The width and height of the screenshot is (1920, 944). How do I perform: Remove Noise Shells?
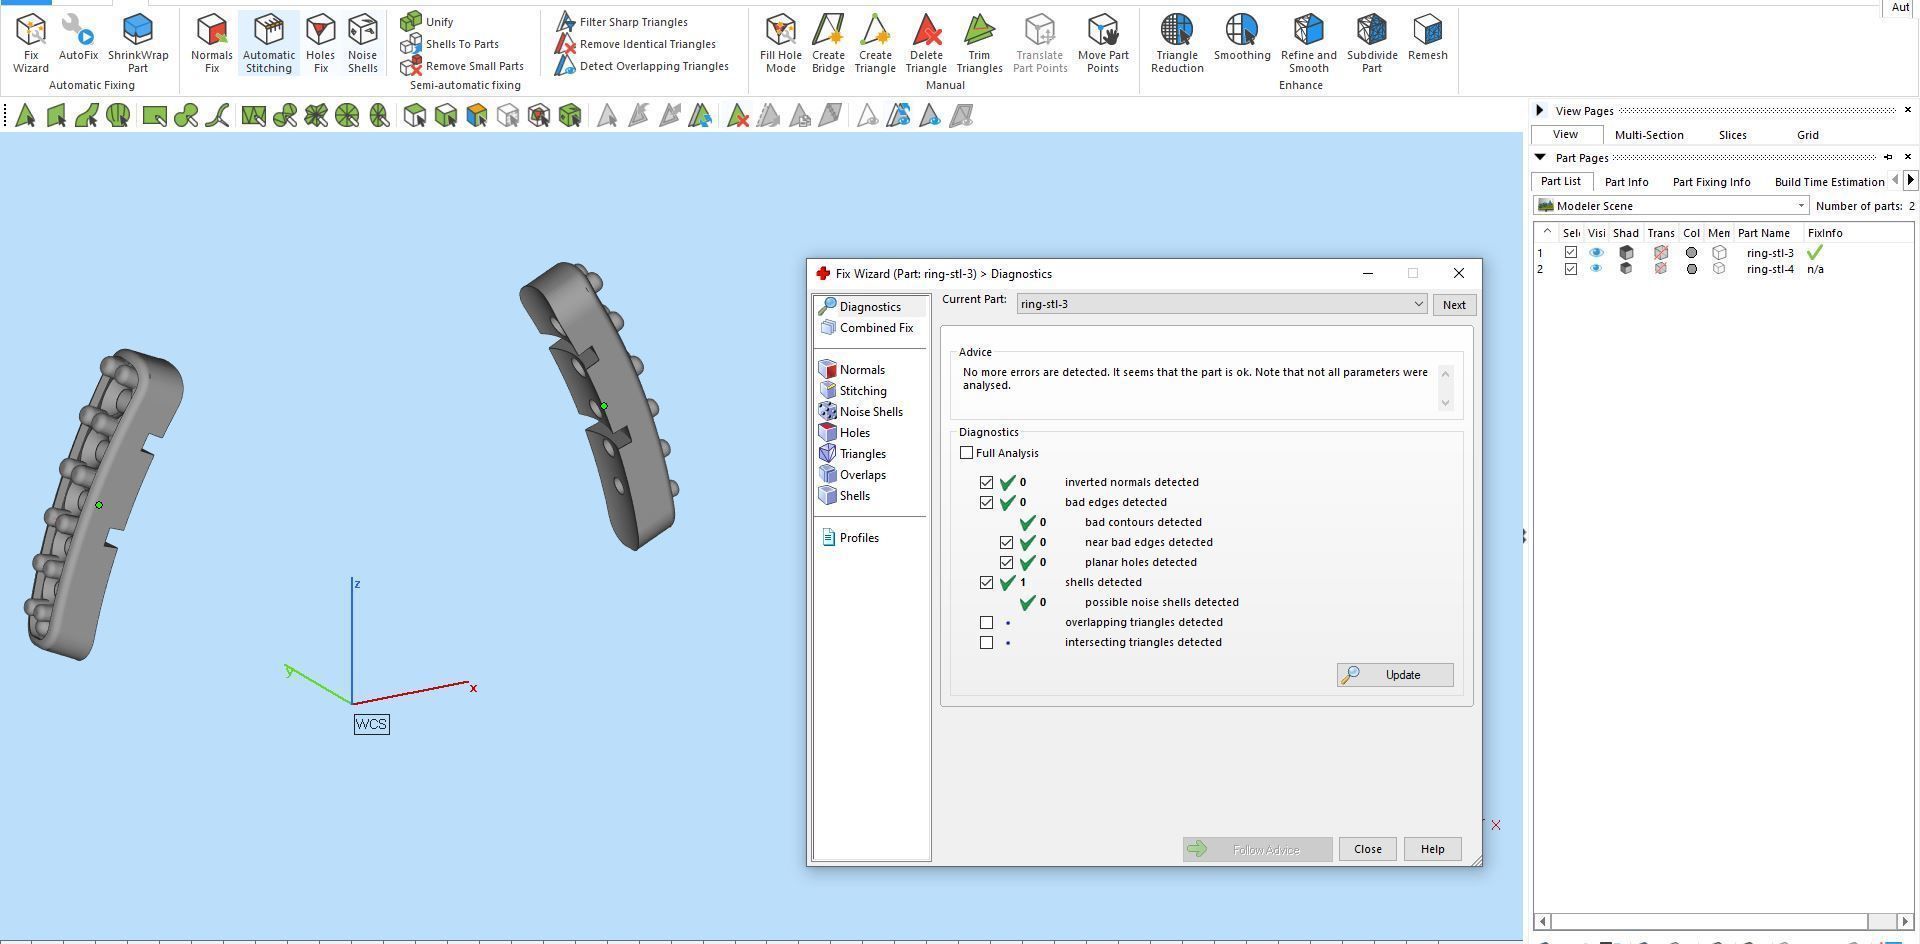(362, 43)
